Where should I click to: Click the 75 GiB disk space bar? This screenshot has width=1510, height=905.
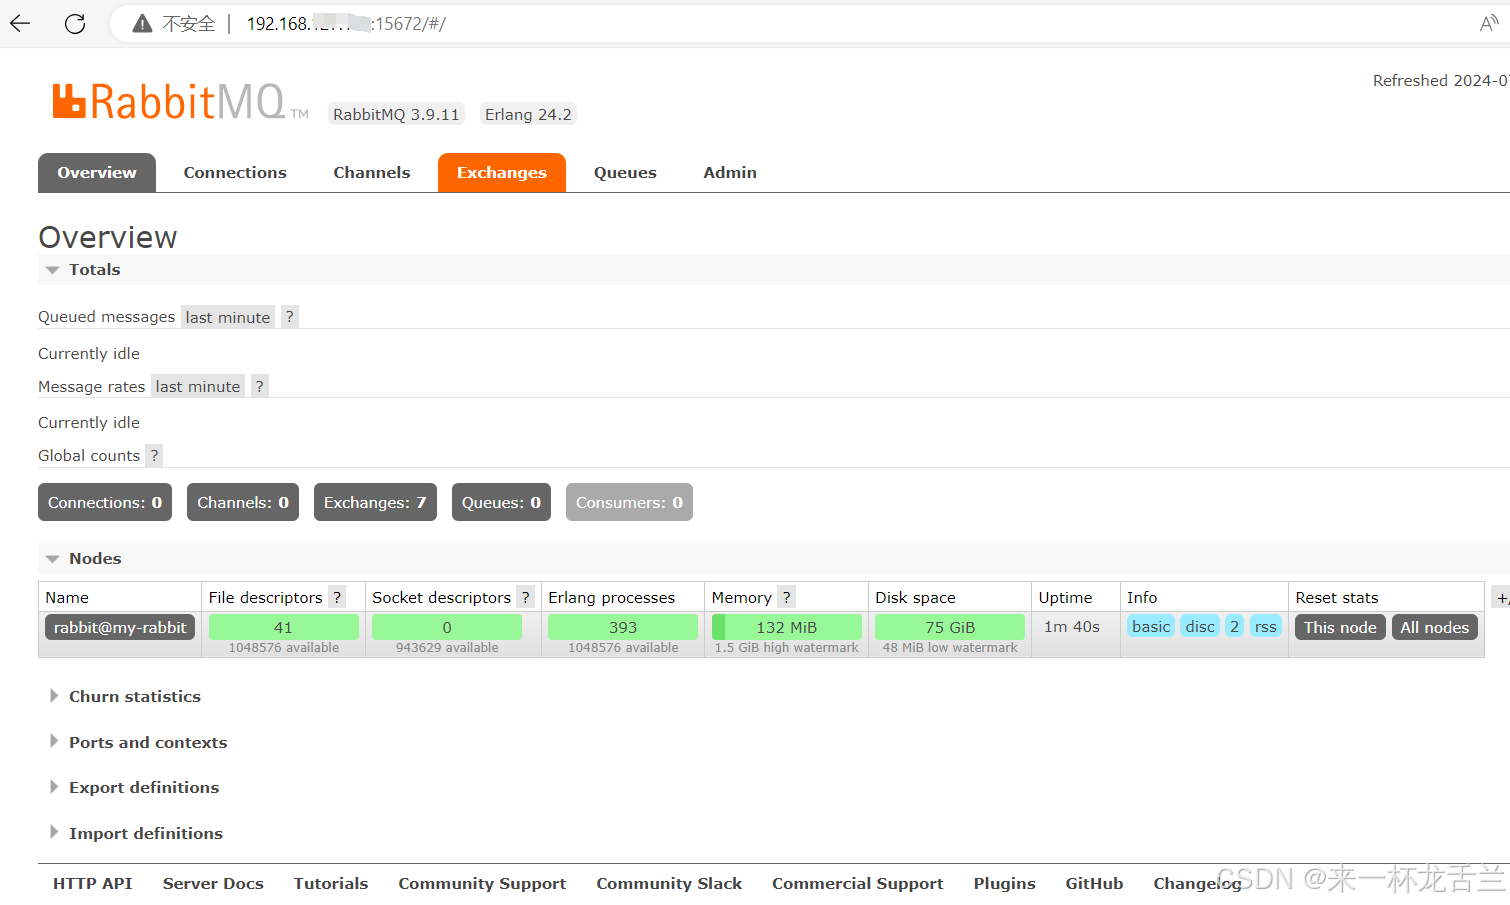click(x=950, y=627)
